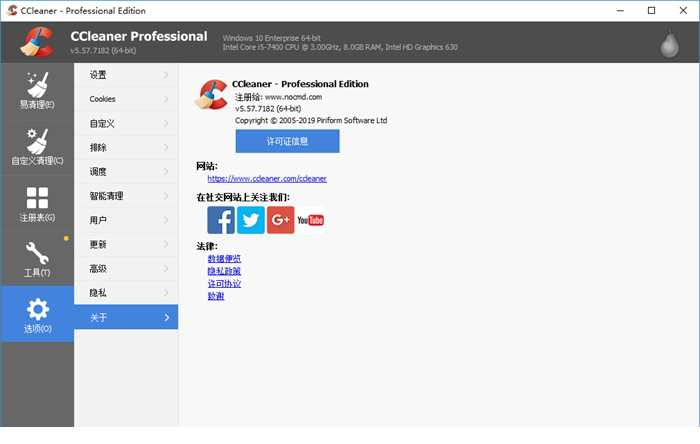The width and height of the screenshot is (700, 444).
Task: Open the 设置 settings menu item
Action: 126,75
